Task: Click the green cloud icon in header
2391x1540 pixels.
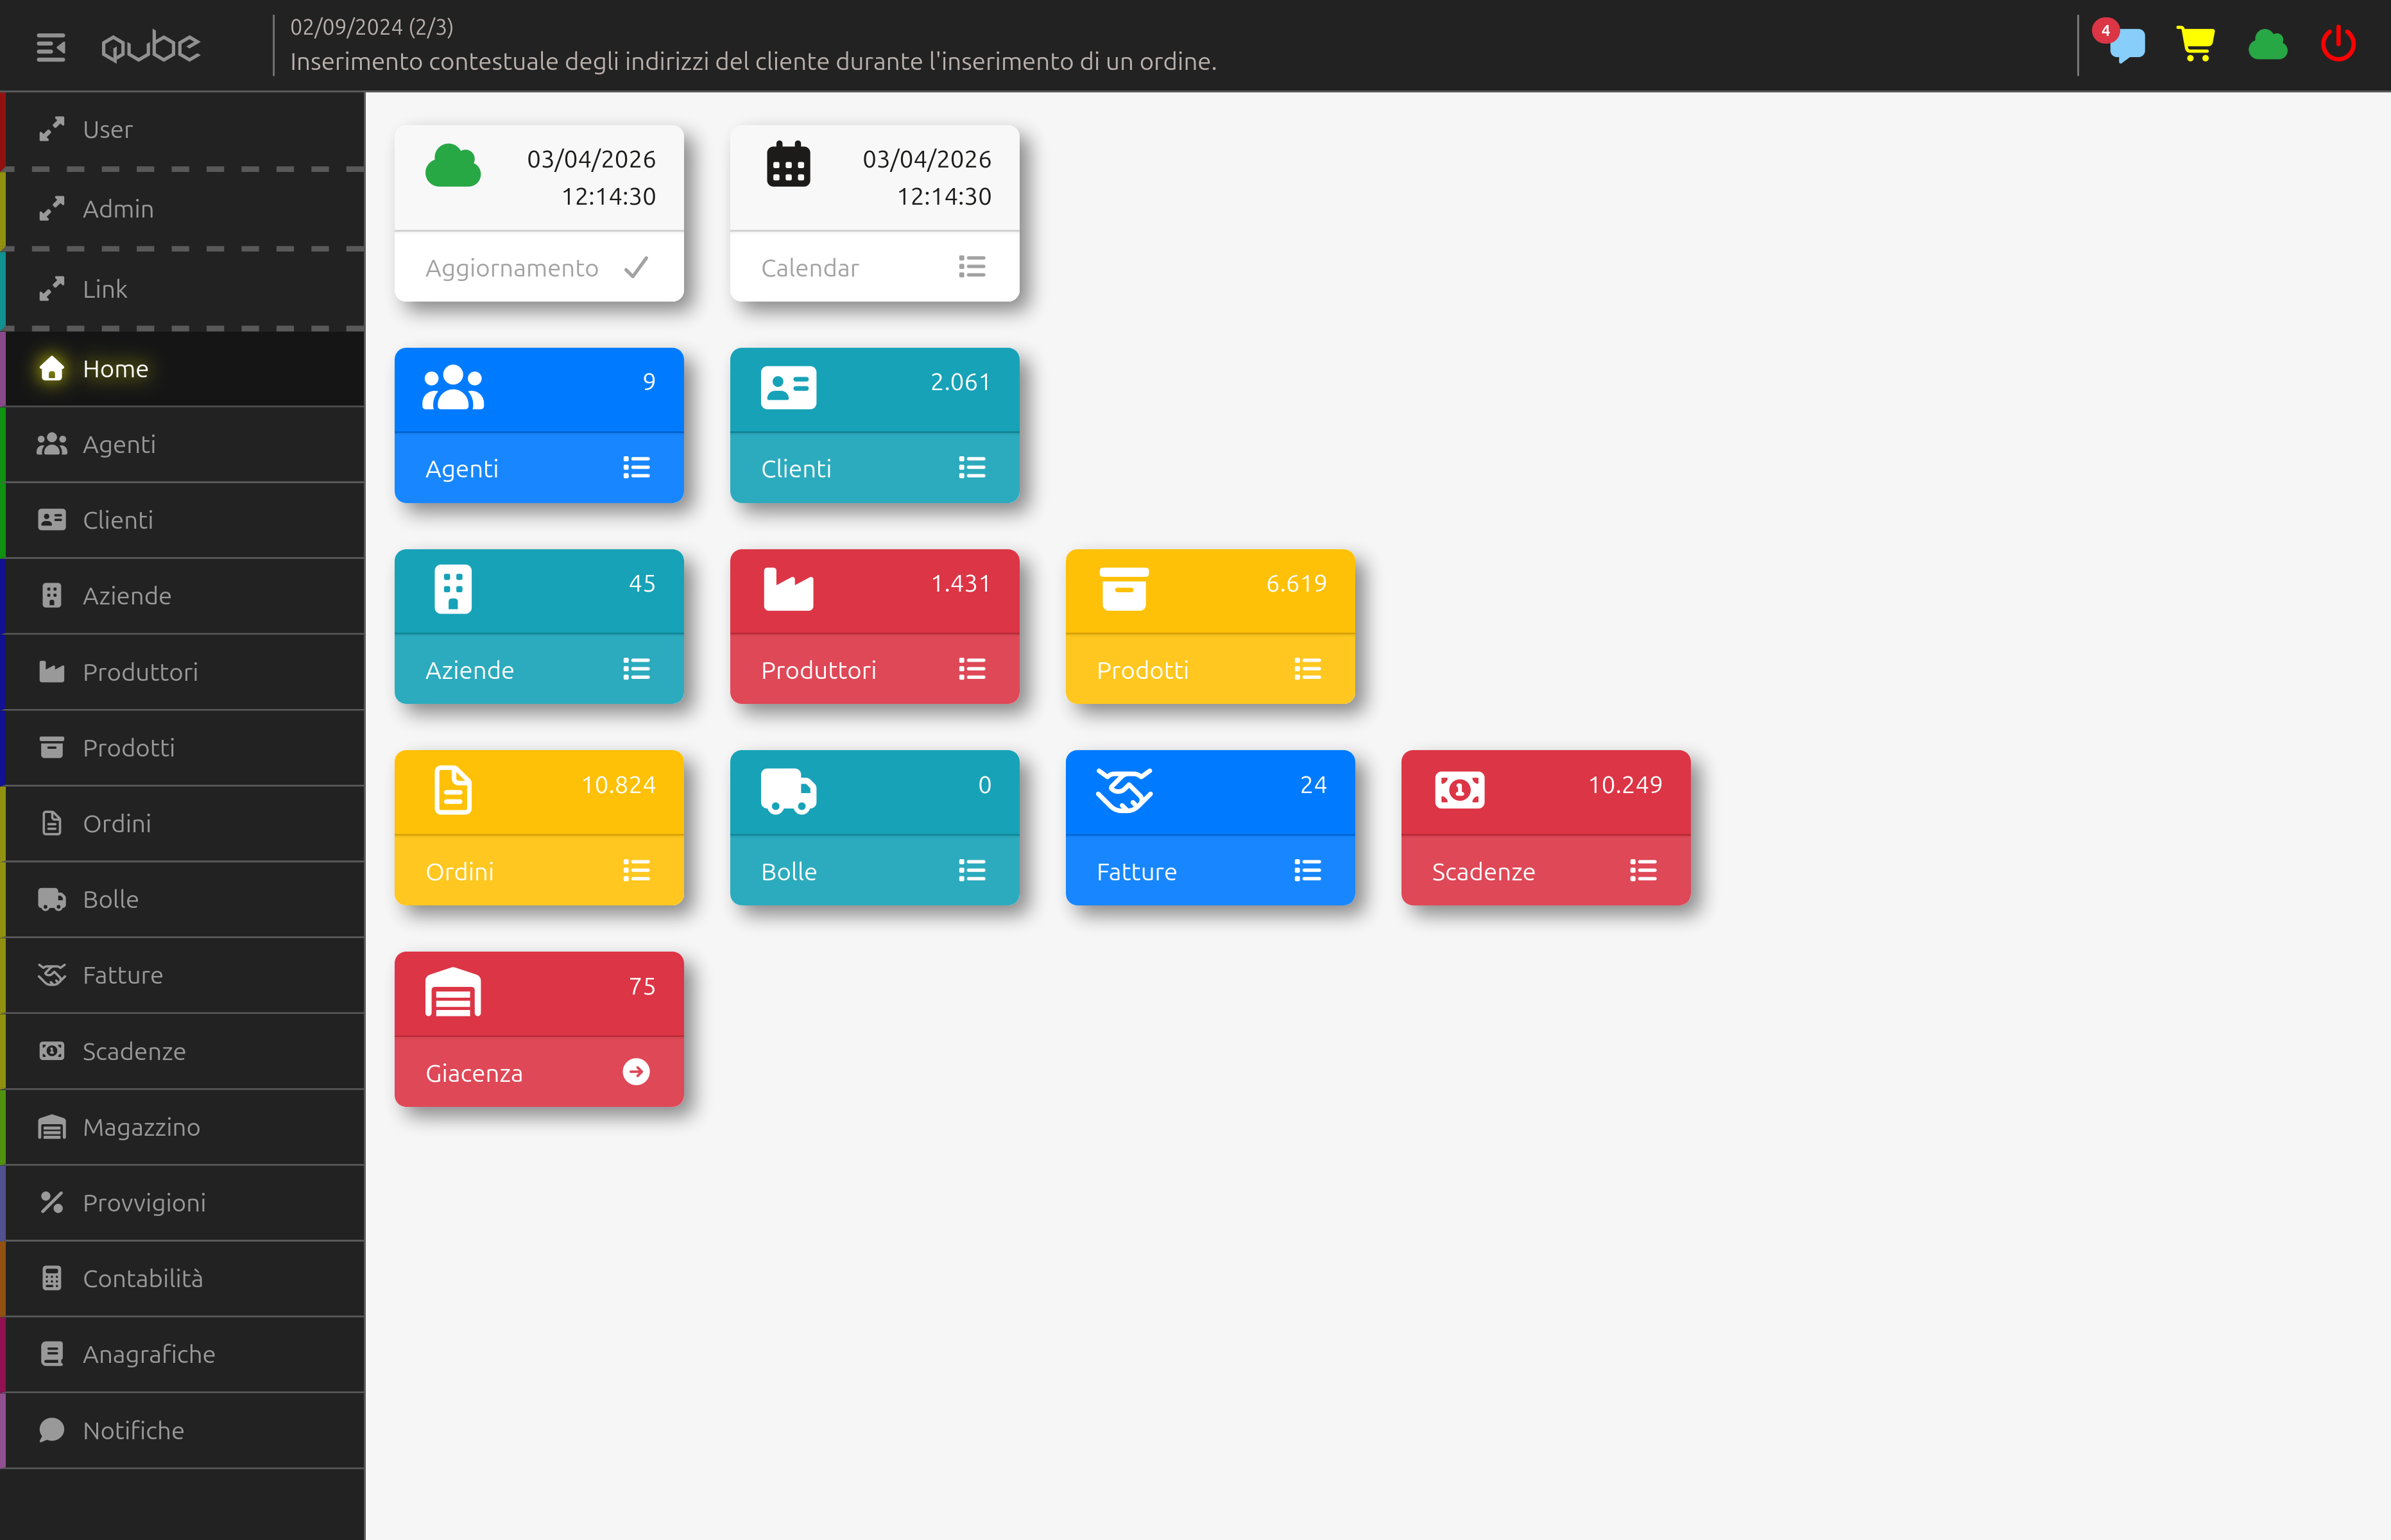Action: click(x=2267, y=45)
